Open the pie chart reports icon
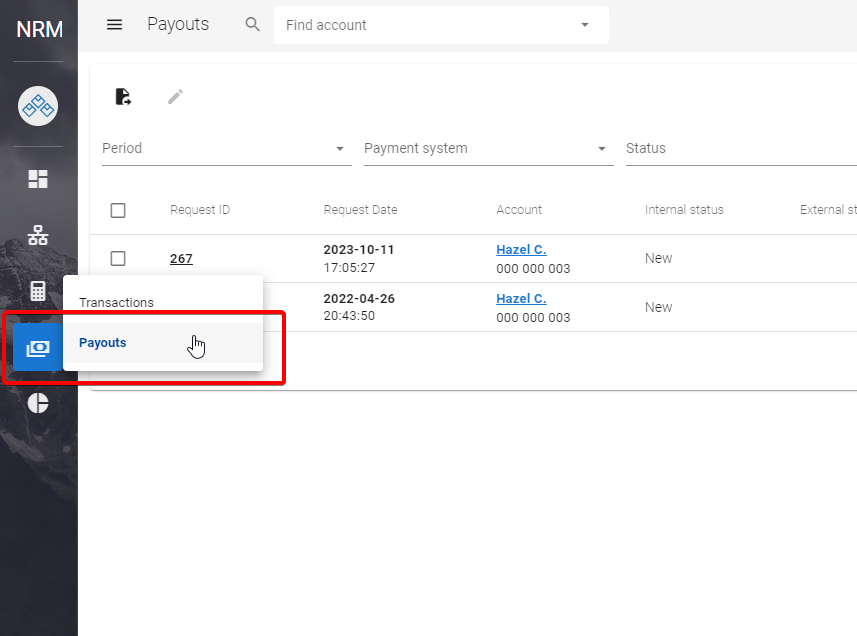This screenshot has width=857, height=636. 38,403
